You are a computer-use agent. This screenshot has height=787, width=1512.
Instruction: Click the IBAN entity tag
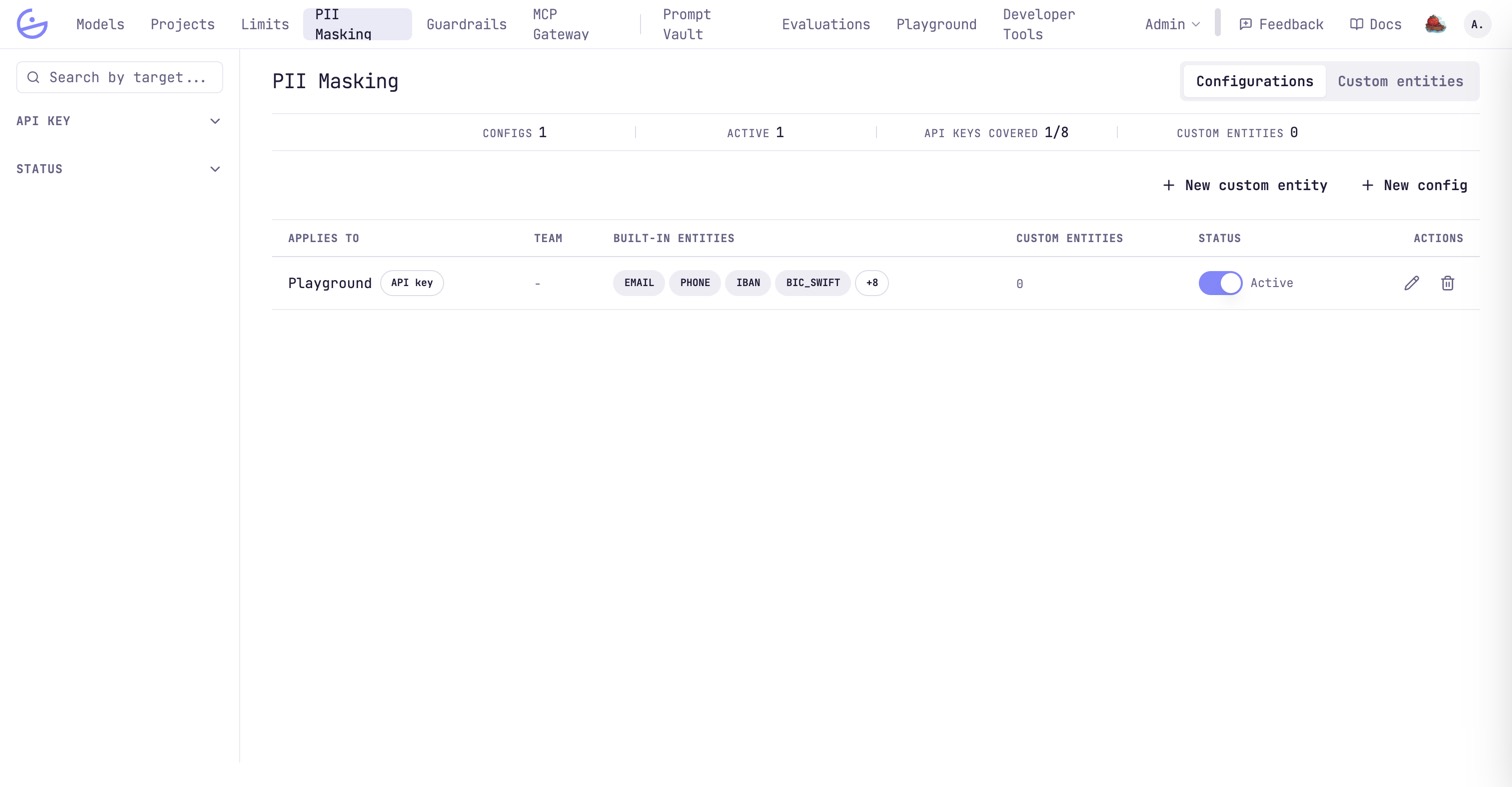748,283
